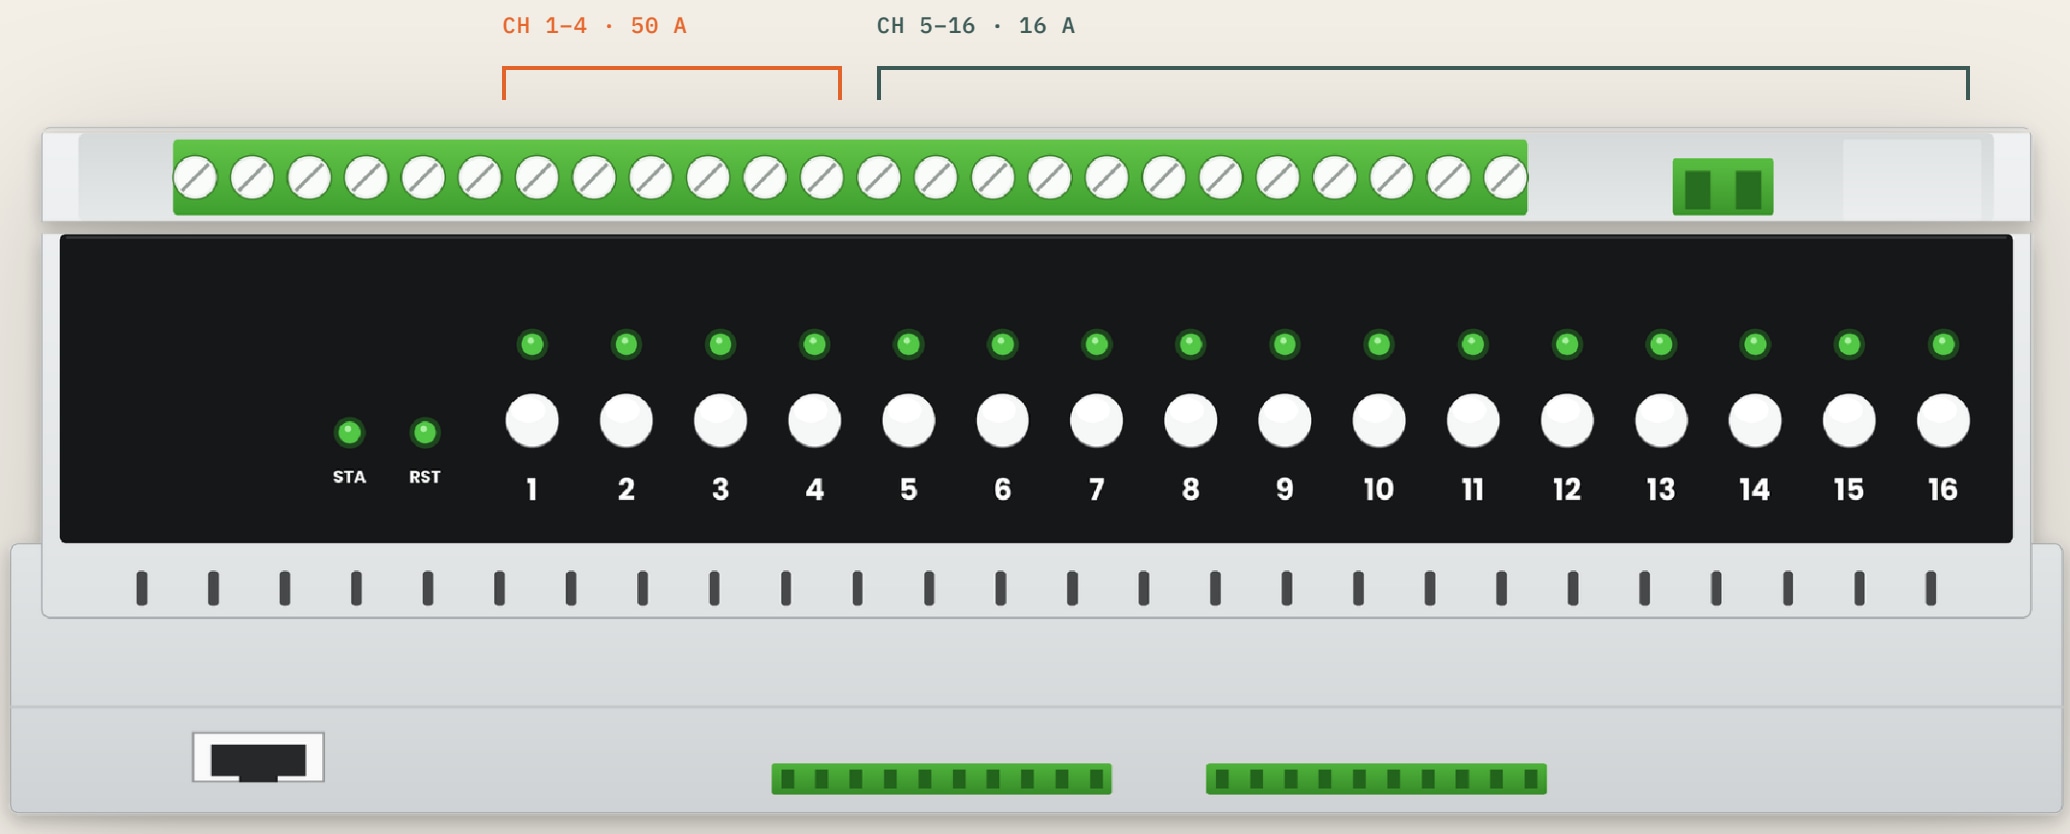Push the white button for channel 12
The image size is (2070, 834).
[1566, 420]
